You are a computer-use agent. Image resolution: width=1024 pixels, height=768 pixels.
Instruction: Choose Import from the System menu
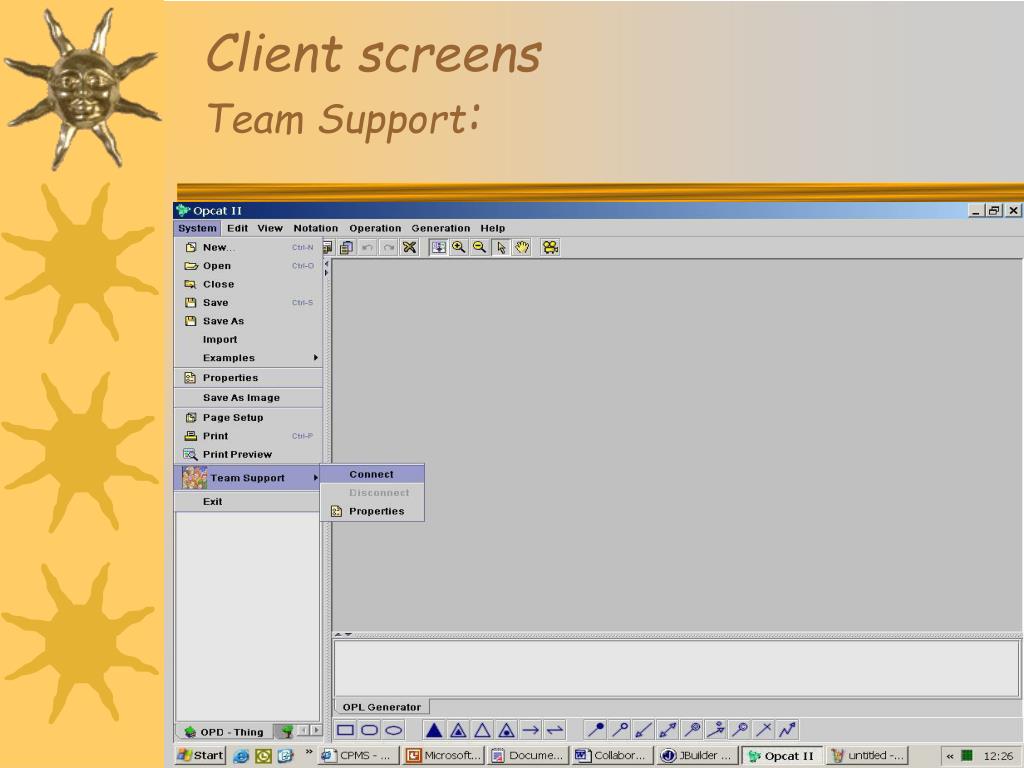click(249, 339)
